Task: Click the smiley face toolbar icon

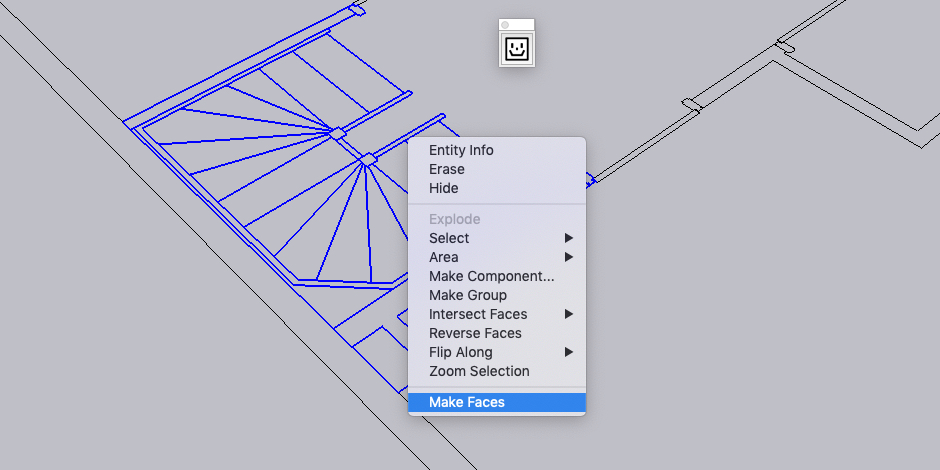Action: (516, 49)
